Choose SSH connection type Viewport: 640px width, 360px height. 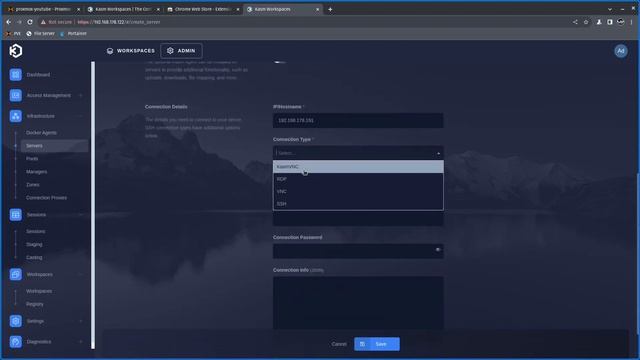(358, 203)
